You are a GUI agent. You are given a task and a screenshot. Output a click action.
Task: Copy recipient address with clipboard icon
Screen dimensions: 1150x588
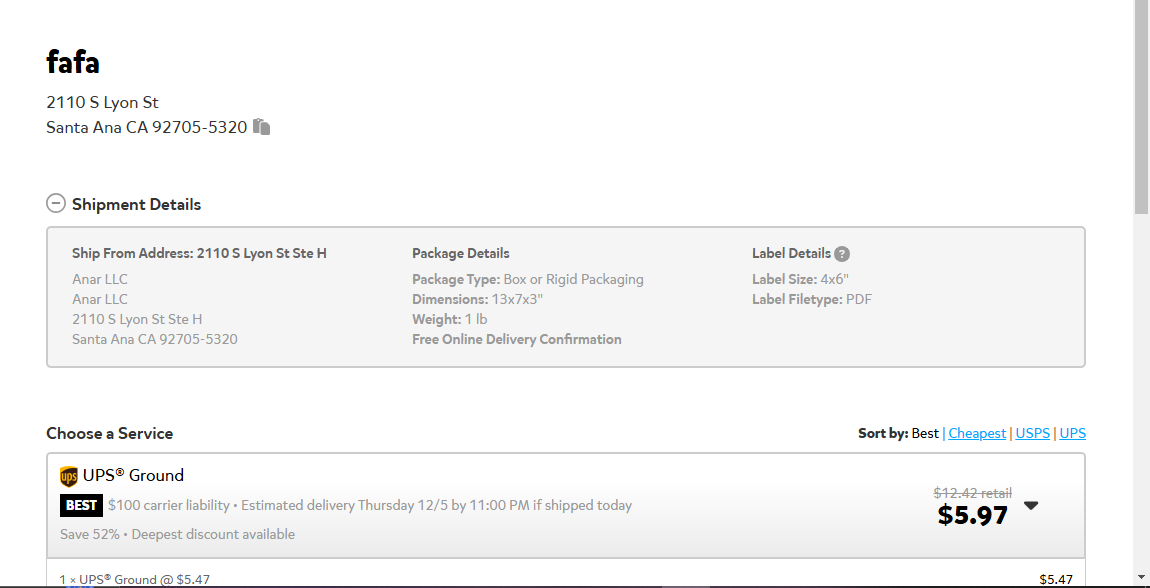click(262, 127)
